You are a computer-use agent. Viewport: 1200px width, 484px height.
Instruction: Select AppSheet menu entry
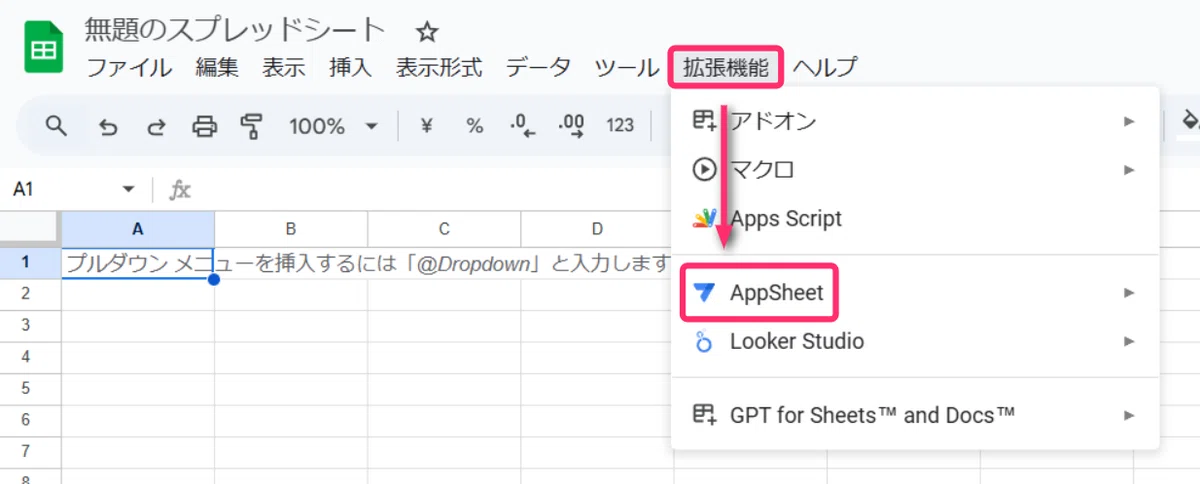coord(915,293)
